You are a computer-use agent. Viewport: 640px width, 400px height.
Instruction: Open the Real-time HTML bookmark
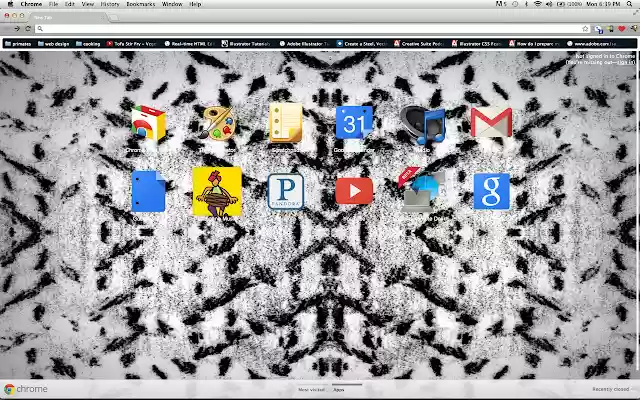189,44
